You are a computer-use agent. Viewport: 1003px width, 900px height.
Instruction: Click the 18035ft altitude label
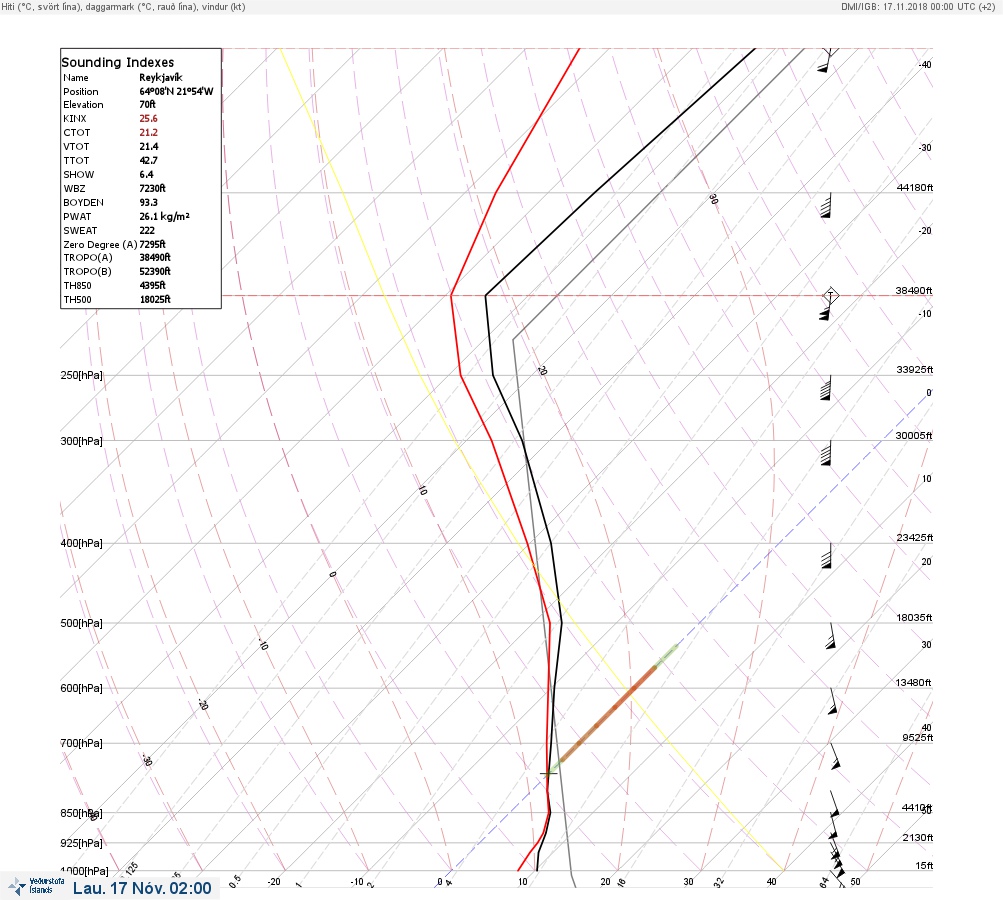914,617
